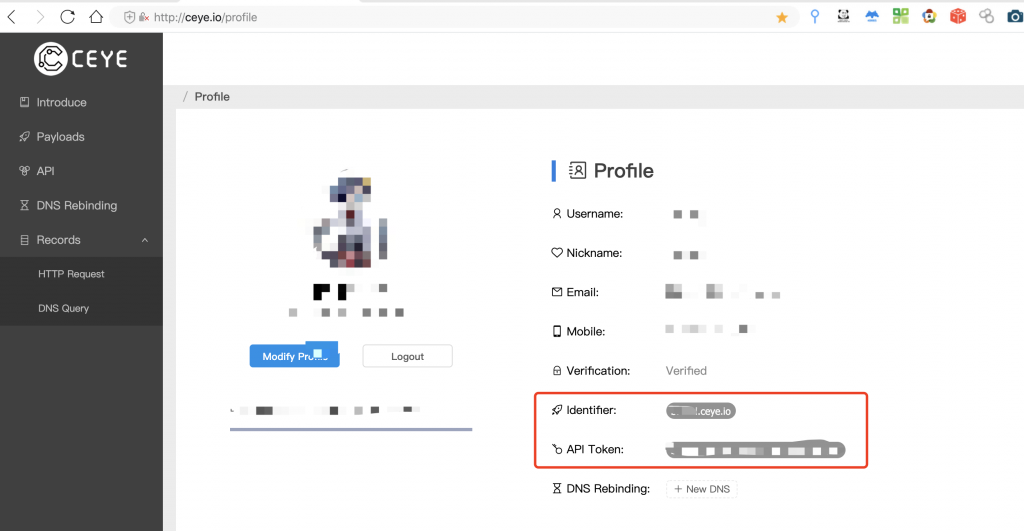Viewport: 1024px width, 531px height.
Task: Click the API Token icon
Action: coord(556,449)
